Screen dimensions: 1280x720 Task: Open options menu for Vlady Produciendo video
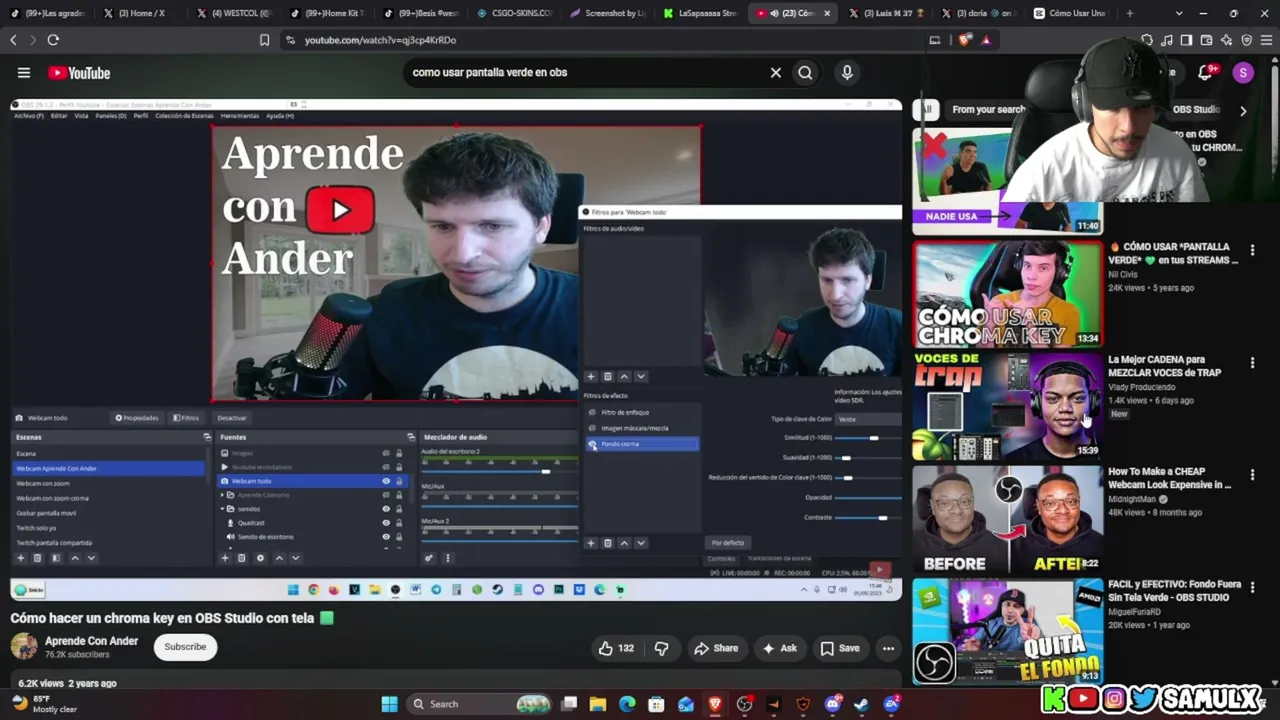[1252, 362]
